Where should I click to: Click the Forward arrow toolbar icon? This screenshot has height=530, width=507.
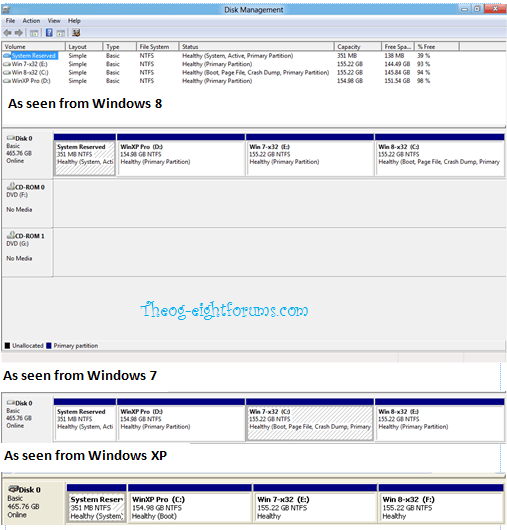tap(19, 33)
